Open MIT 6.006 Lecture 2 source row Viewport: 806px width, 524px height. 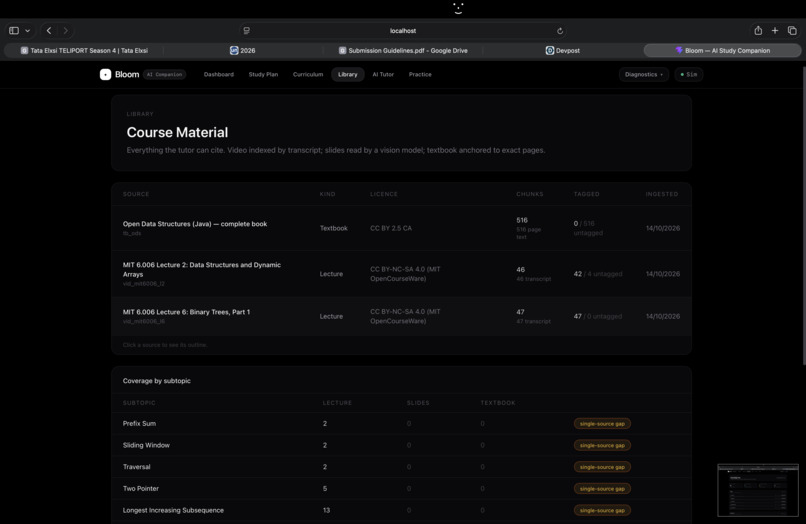[401, 274]
